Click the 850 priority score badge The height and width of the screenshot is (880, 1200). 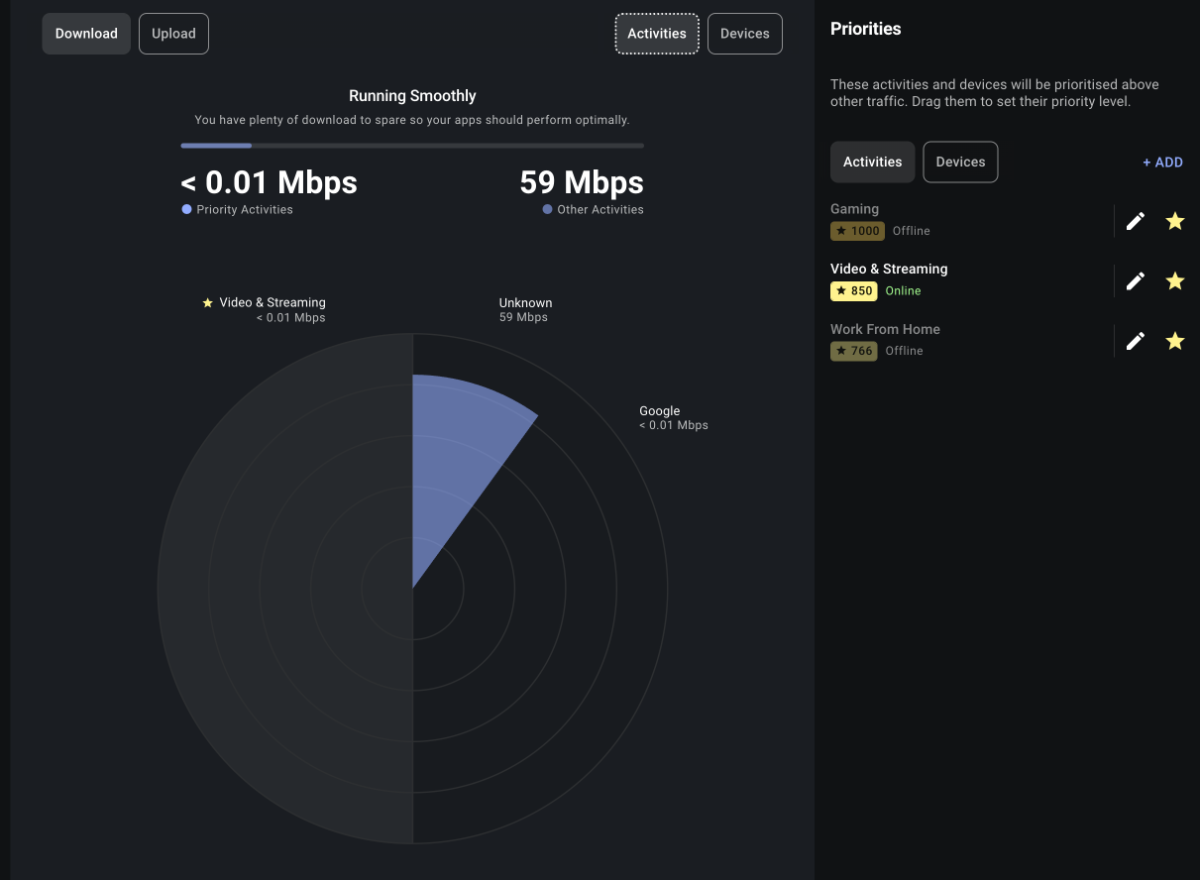pyautogui.click(x=853, y=291)
